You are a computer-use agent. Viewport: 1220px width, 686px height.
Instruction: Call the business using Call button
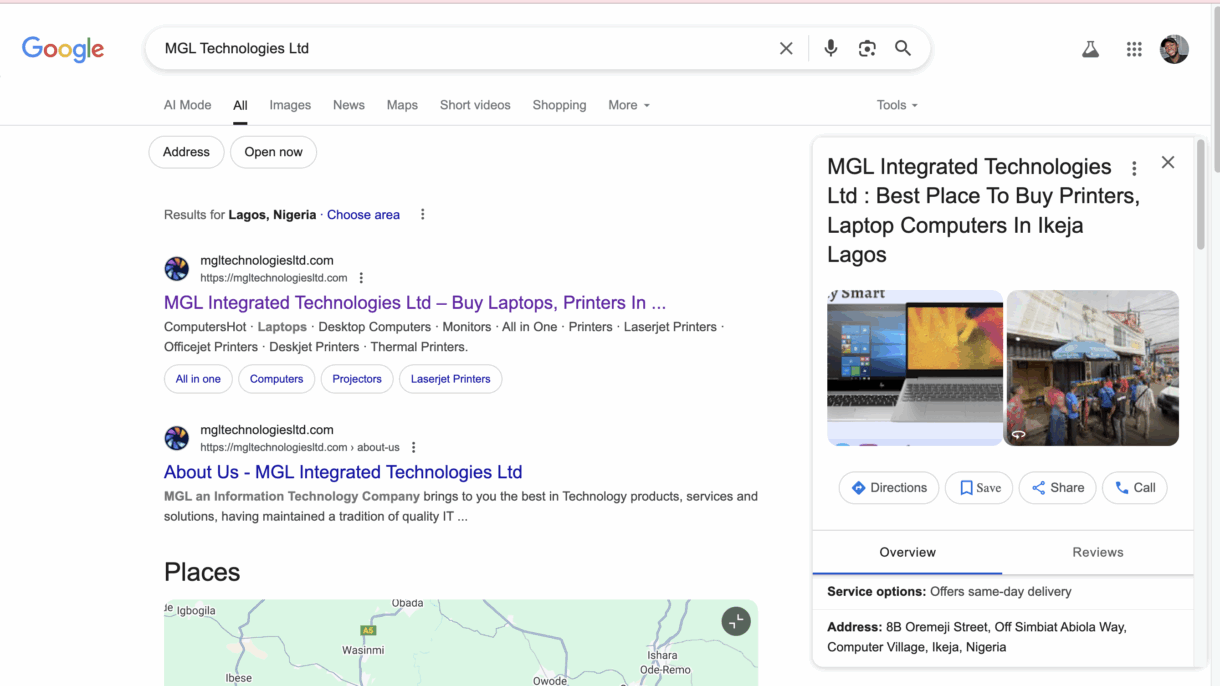pyautogui.click(x=1135, y=488)
